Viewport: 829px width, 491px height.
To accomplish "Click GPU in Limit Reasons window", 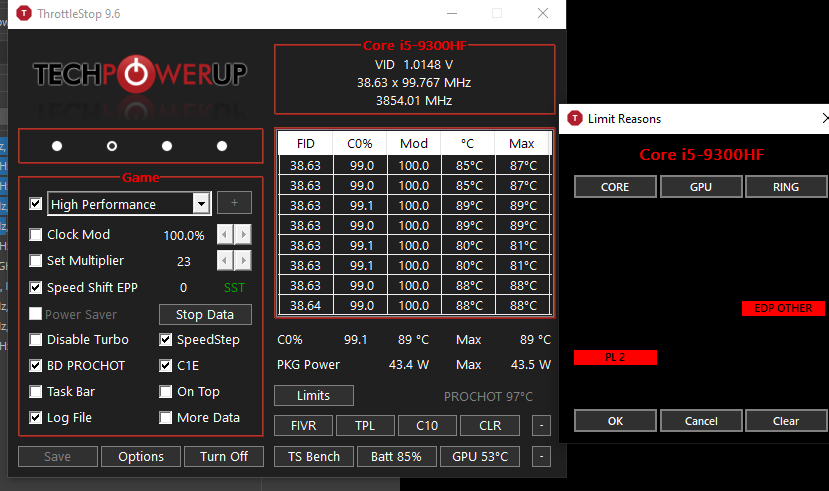I will 701,187.
